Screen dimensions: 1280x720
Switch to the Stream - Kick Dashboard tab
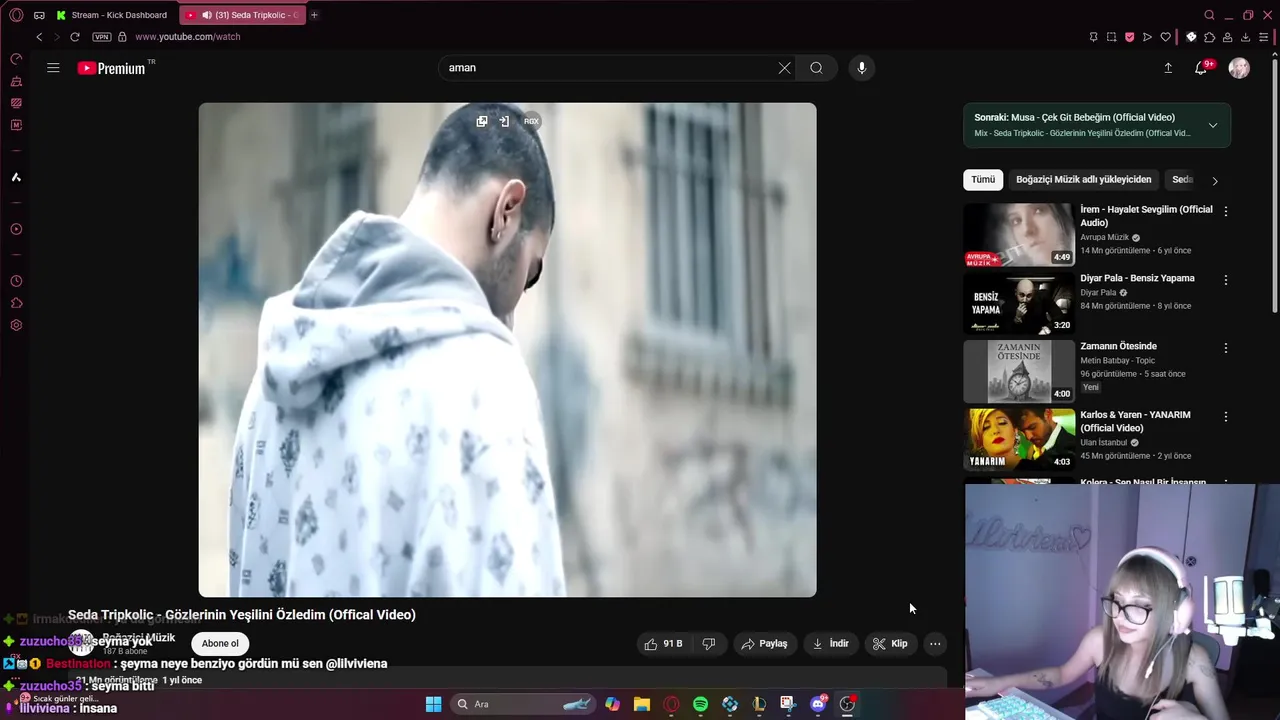click(x=113, y=15)
